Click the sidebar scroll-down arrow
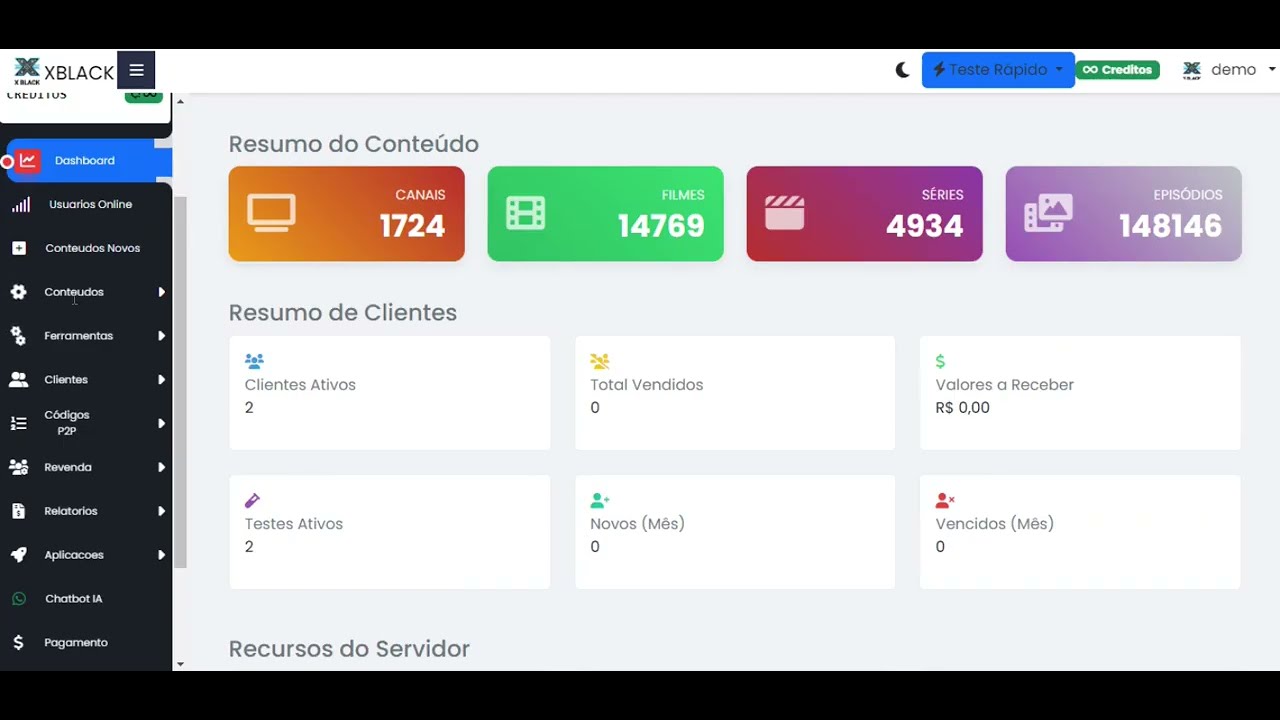Viewport: 1280px width, 720px height. coord(180,664)
